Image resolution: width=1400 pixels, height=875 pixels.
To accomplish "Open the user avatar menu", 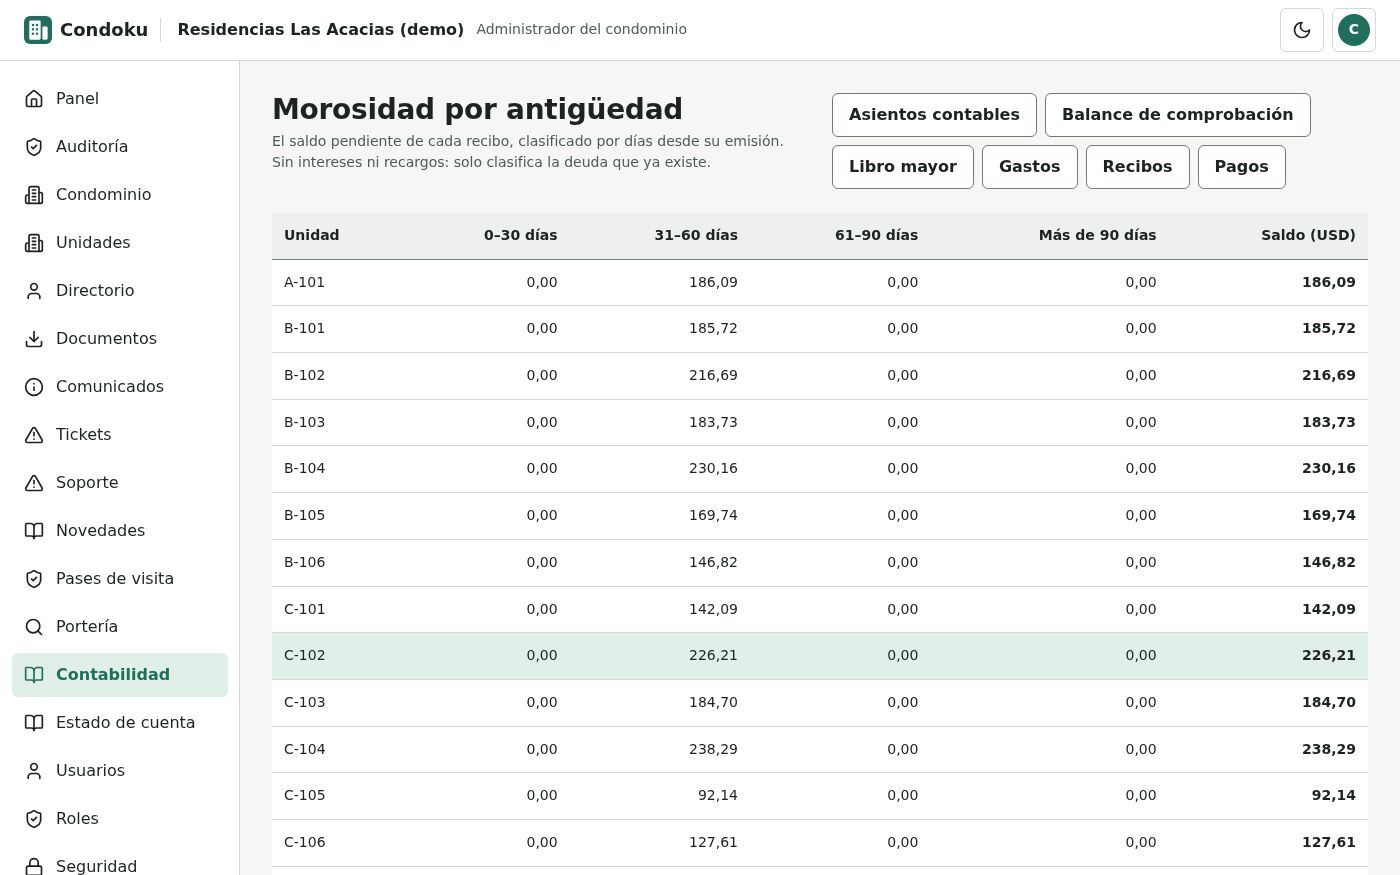I will (1354, 30).
